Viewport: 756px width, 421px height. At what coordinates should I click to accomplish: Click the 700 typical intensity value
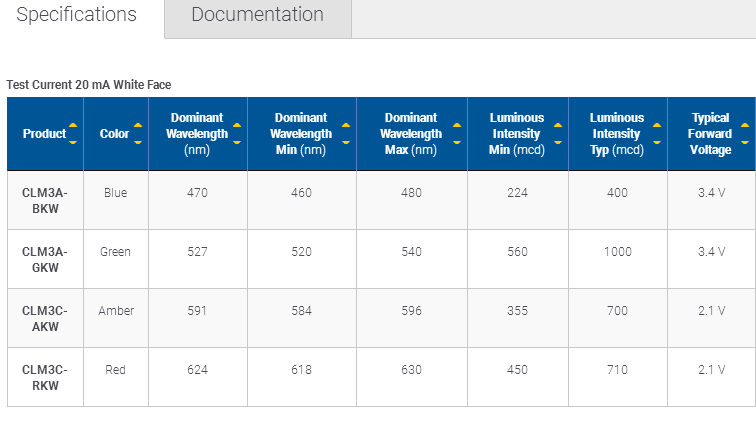(617, 311)
